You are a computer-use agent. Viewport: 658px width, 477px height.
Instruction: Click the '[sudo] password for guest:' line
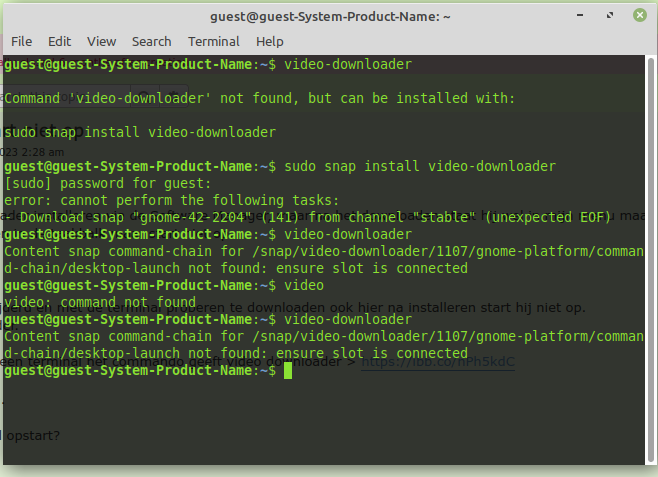(x=108, y=183)
